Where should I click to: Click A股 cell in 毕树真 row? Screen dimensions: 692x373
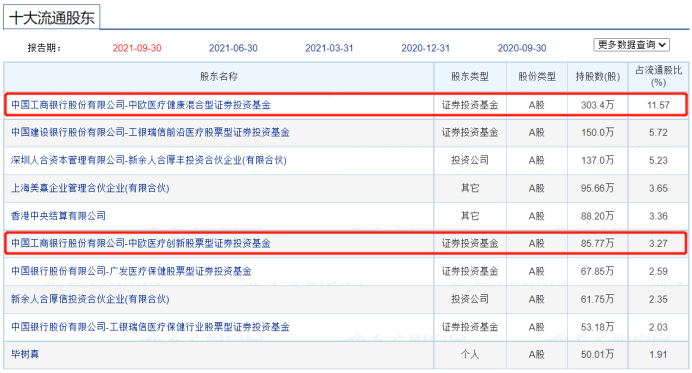point(537,354)
